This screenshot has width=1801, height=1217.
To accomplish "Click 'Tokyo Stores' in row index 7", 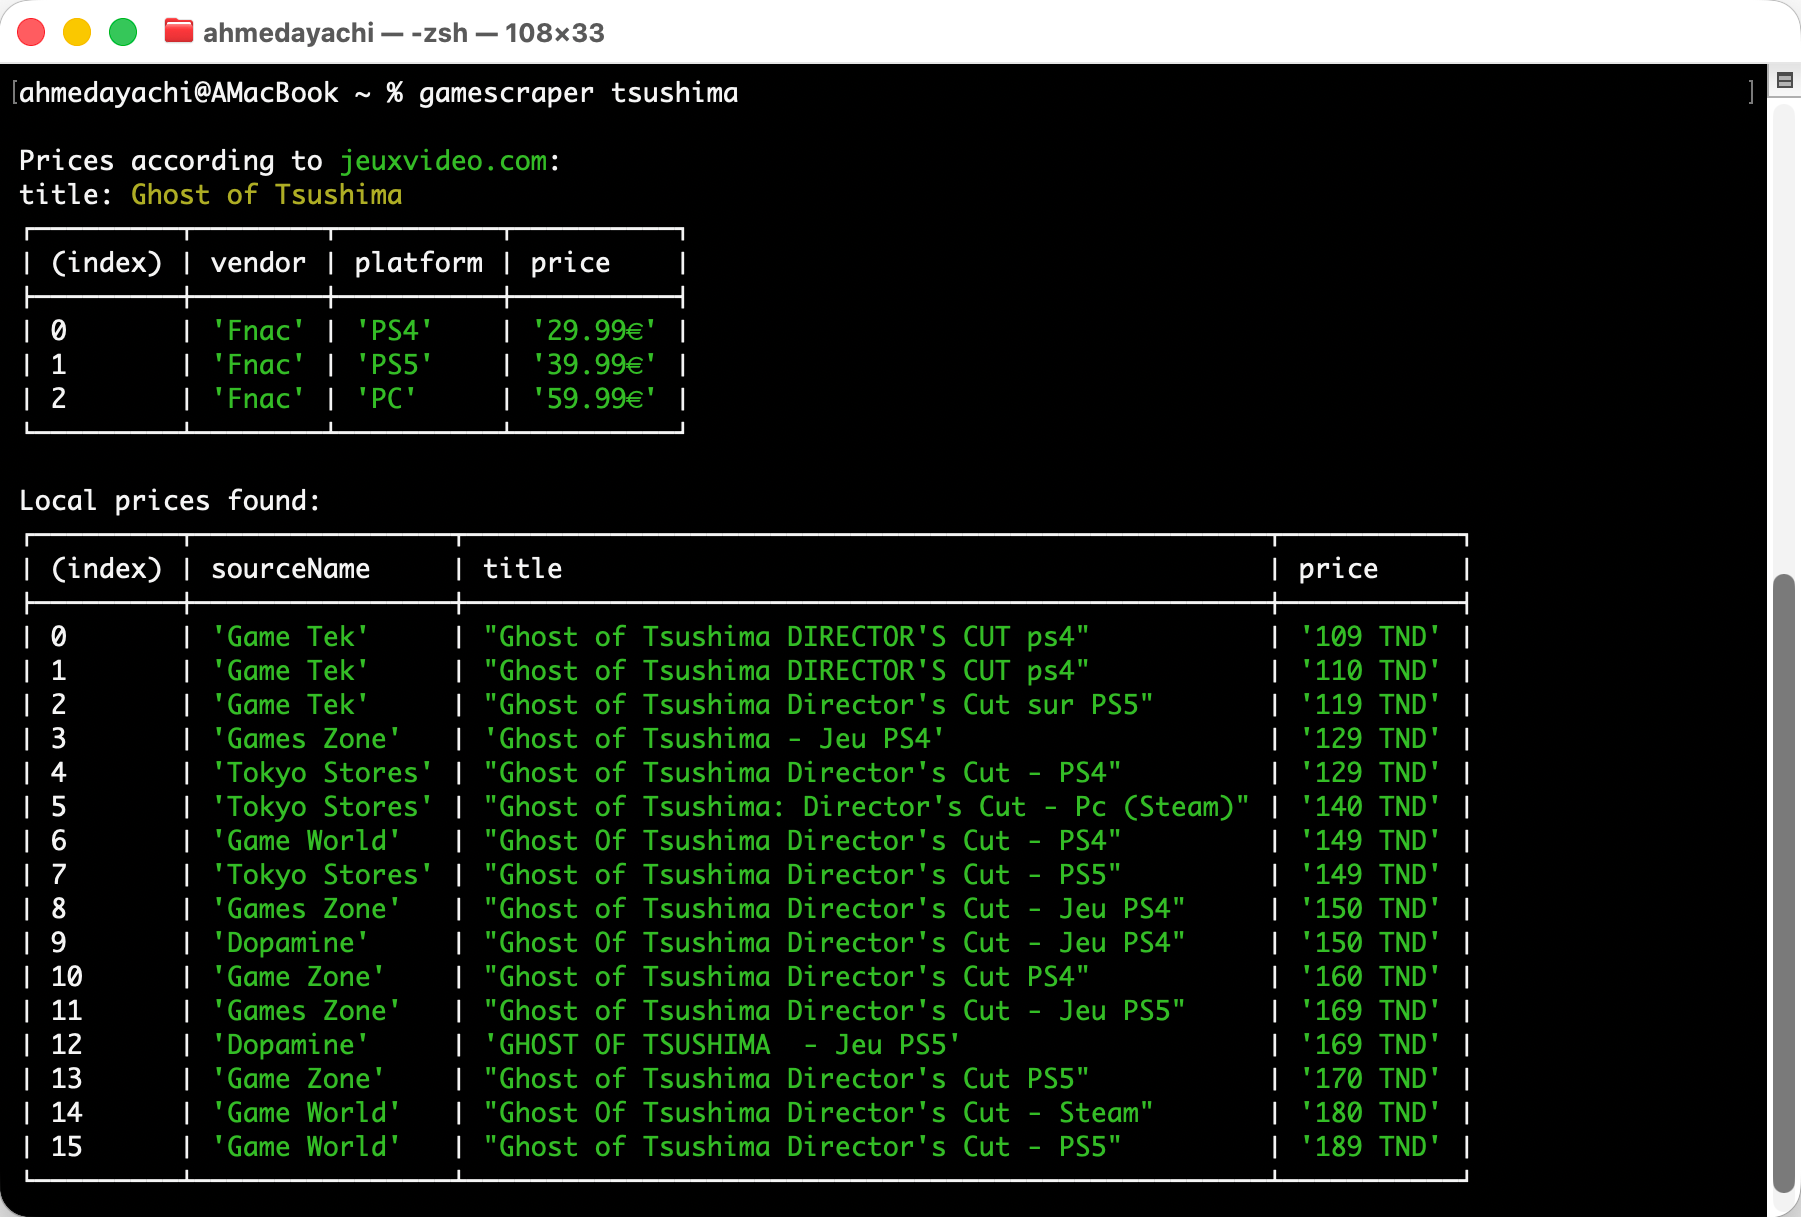I will pos(322,875).
